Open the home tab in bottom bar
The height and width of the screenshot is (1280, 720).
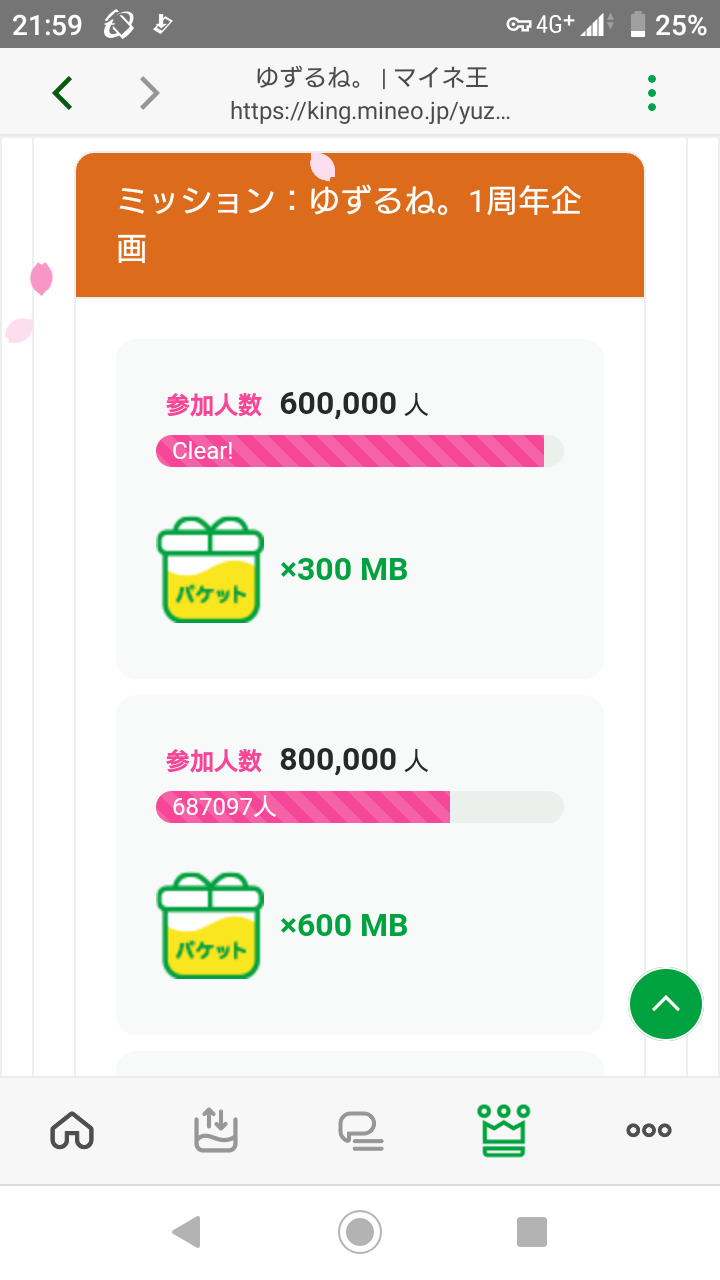pos(72,1130)
